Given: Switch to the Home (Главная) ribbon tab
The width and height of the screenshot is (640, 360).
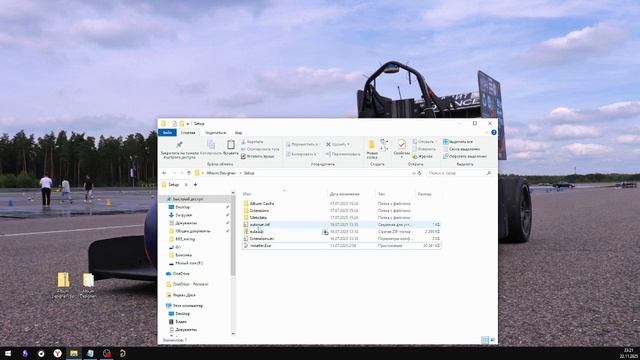Looking at the screenshot, I should click(x=188, y=133).
